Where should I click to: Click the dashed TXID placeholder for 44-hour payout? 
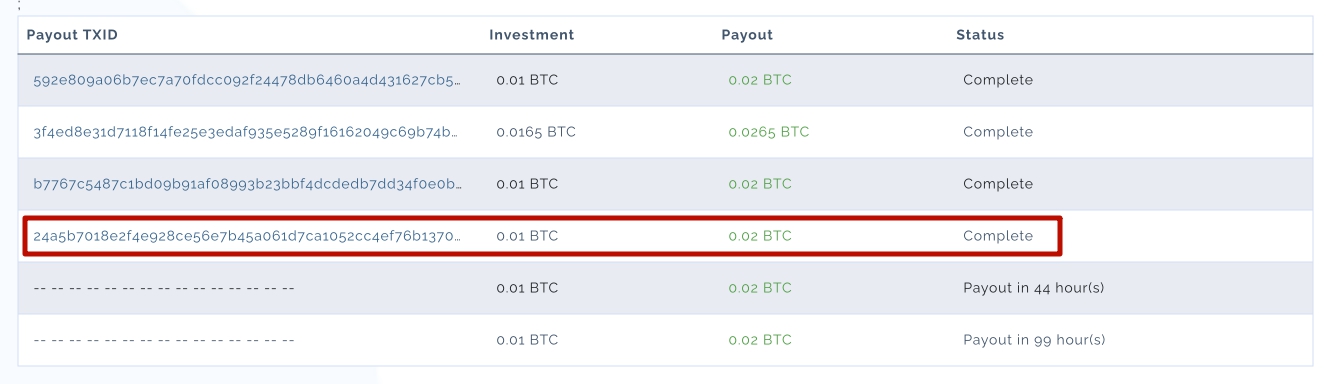[164, 288]
